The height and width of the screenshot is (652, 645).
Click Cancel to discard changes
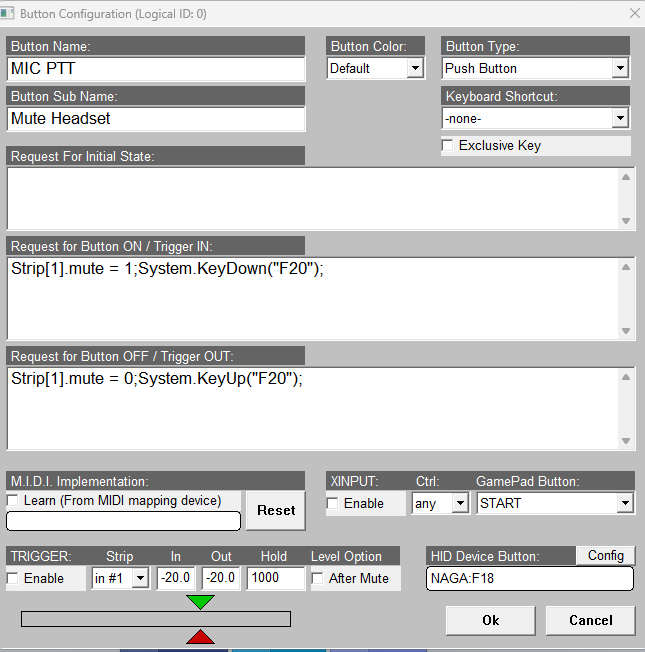pos(590,620)
